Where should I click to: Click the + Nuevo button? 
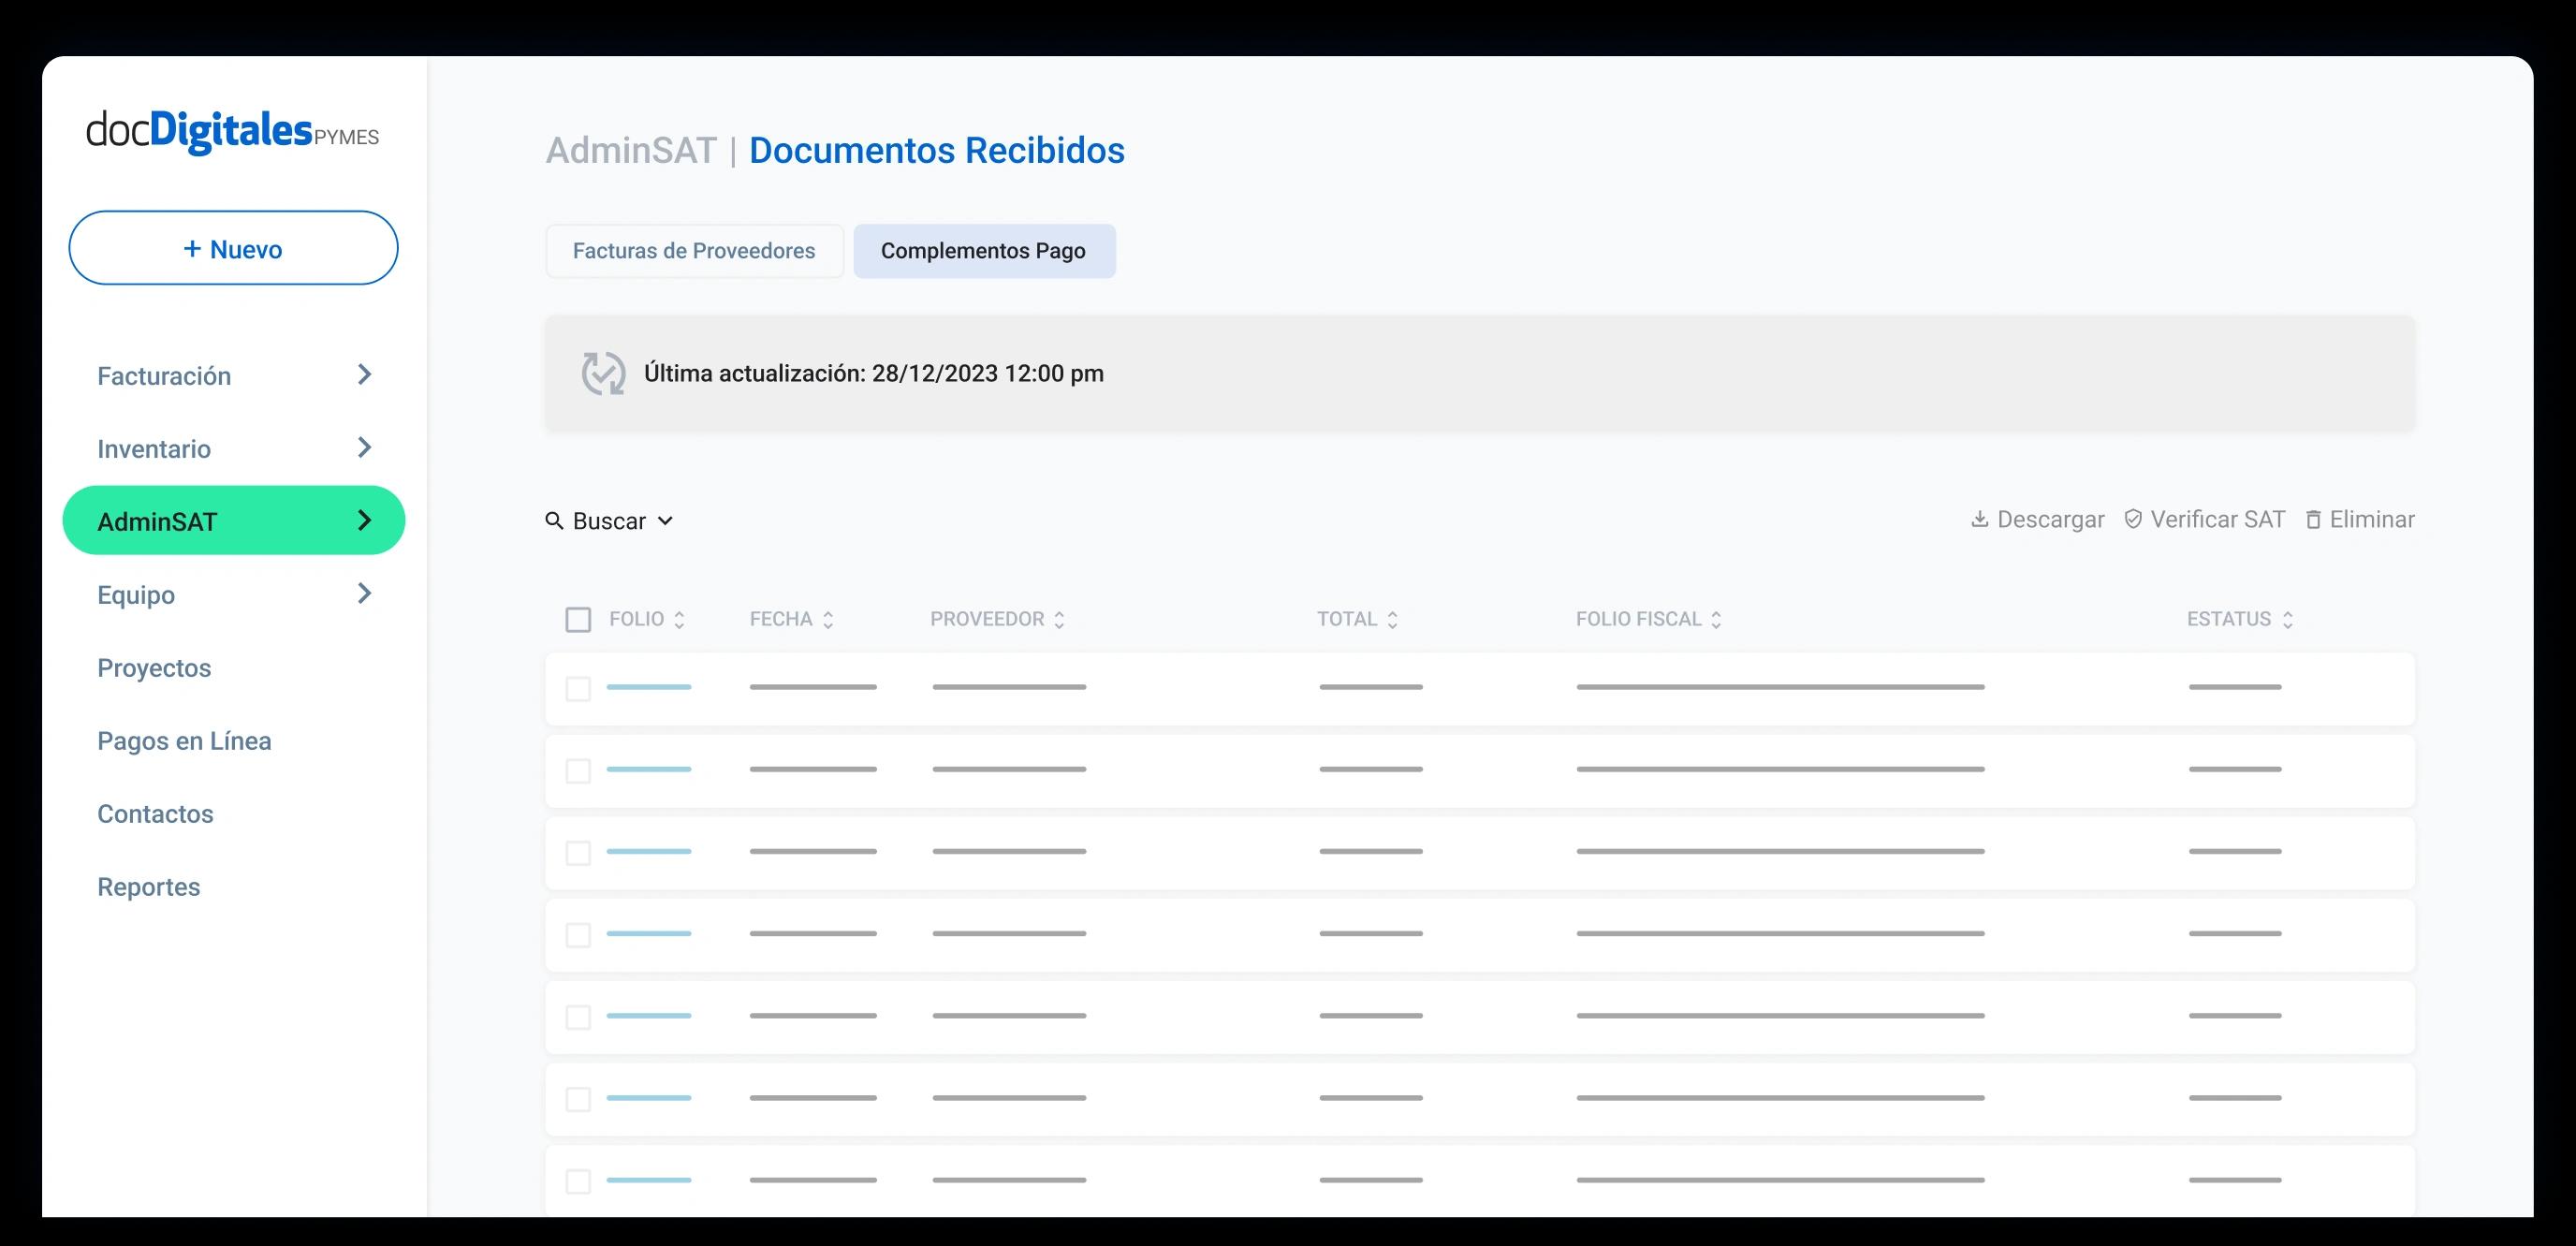coord(233,248)
